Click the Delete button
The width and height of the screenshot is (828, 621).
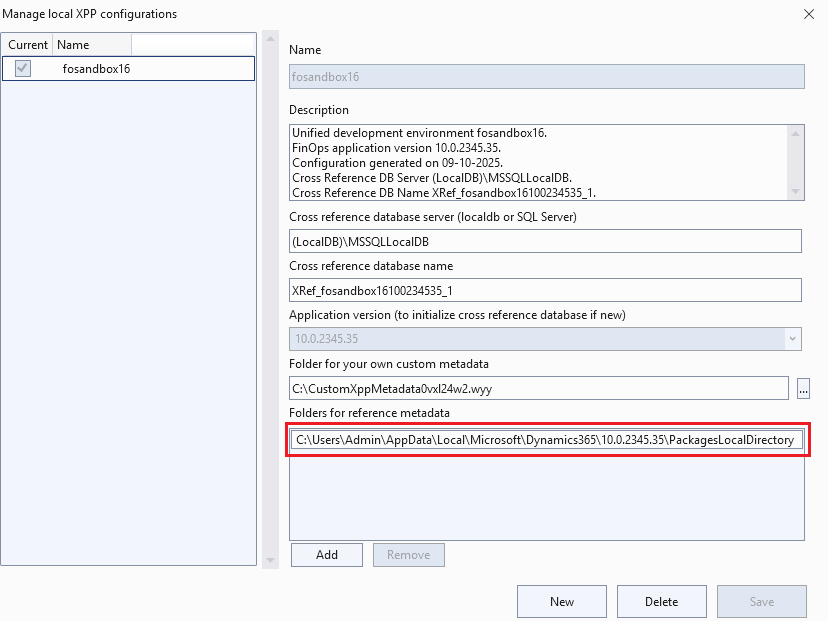pyautogui.click(x=661, y=601)
